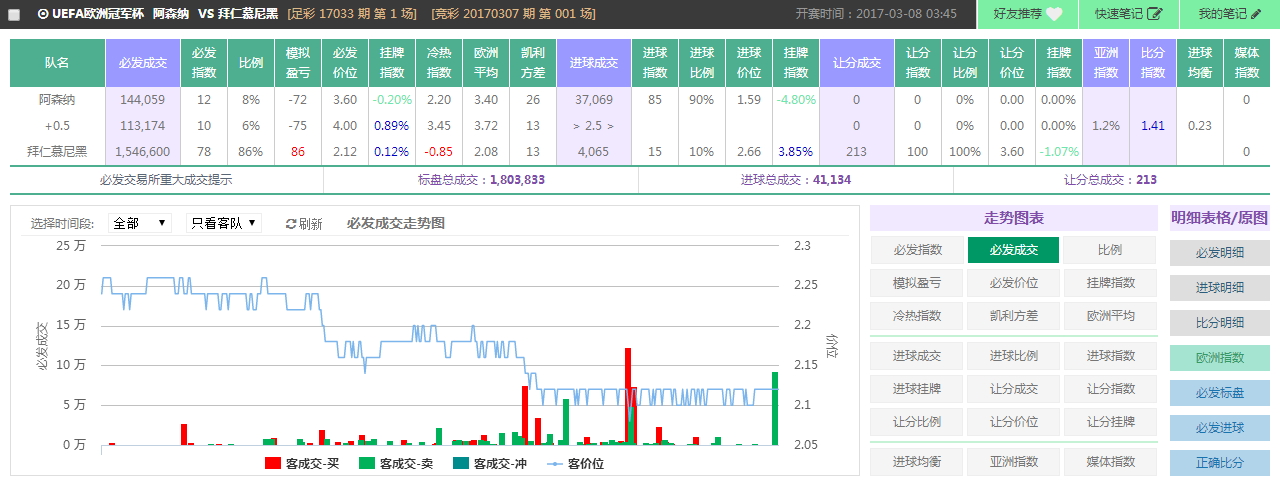The height and width of the screenshot is (482, 1280).
Task: Show the 让分挂牌 trend chart
Action: click(x=1110, y=421)
